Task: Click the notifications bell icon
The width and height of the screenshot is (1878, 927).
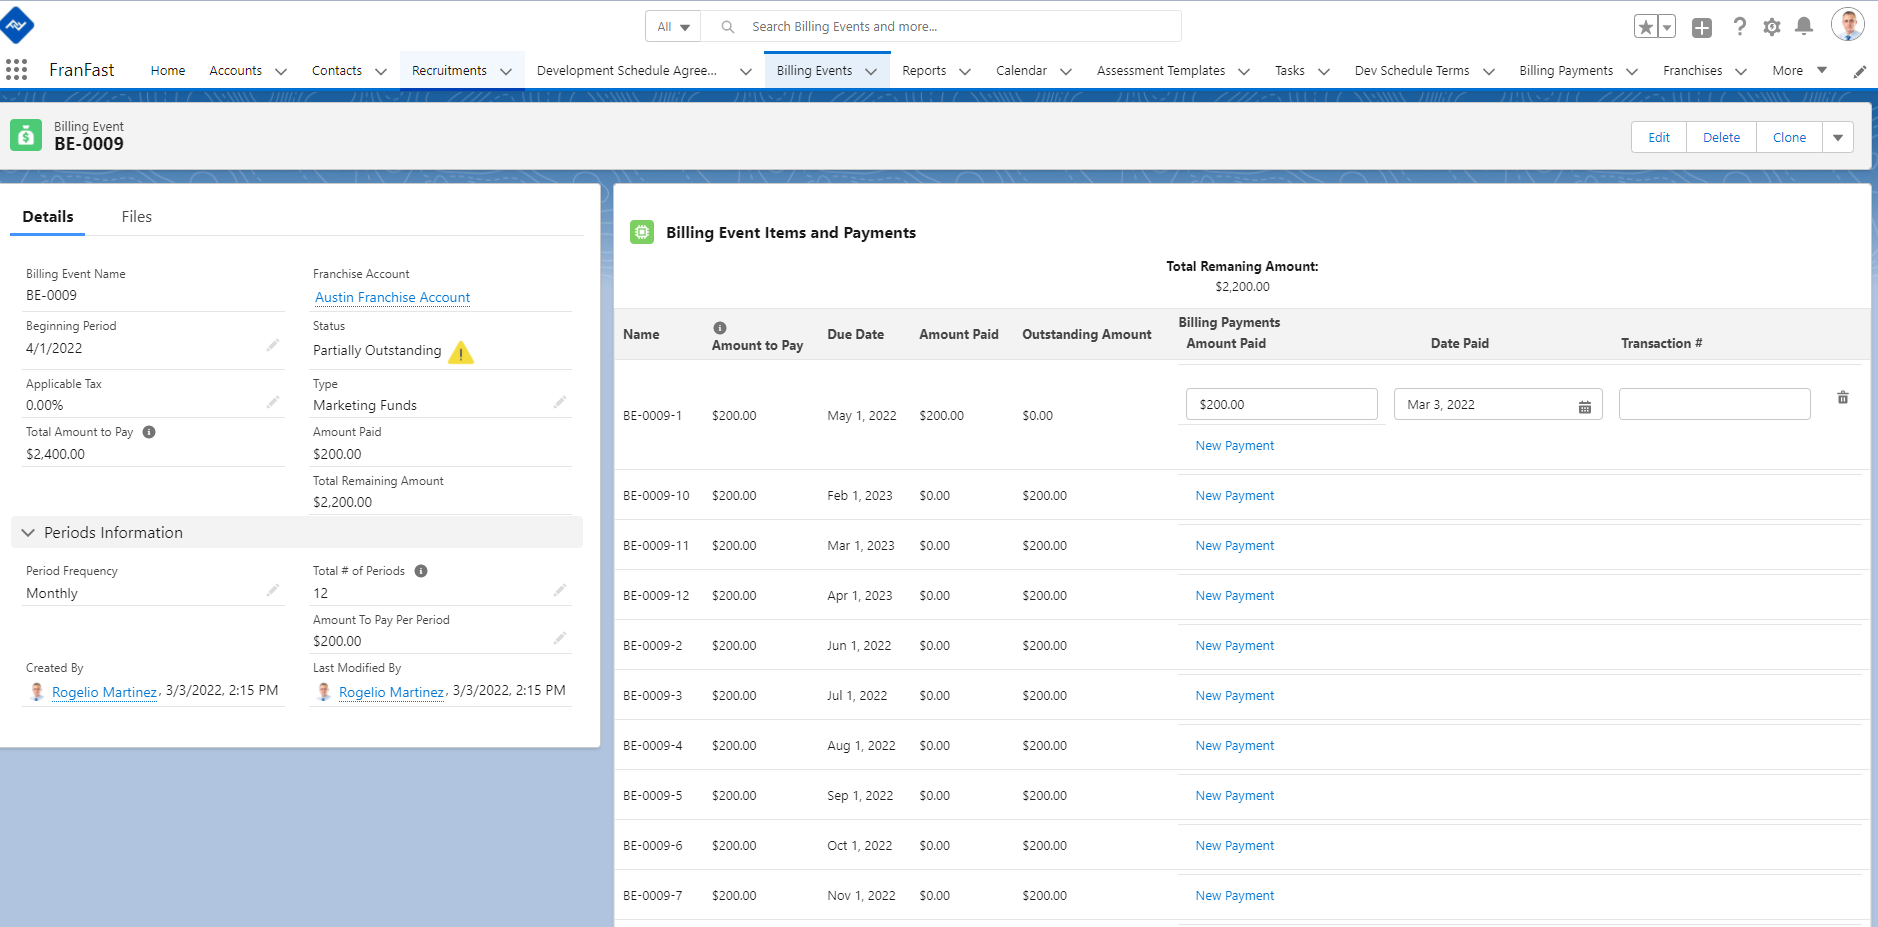Action: [1803, 27]
